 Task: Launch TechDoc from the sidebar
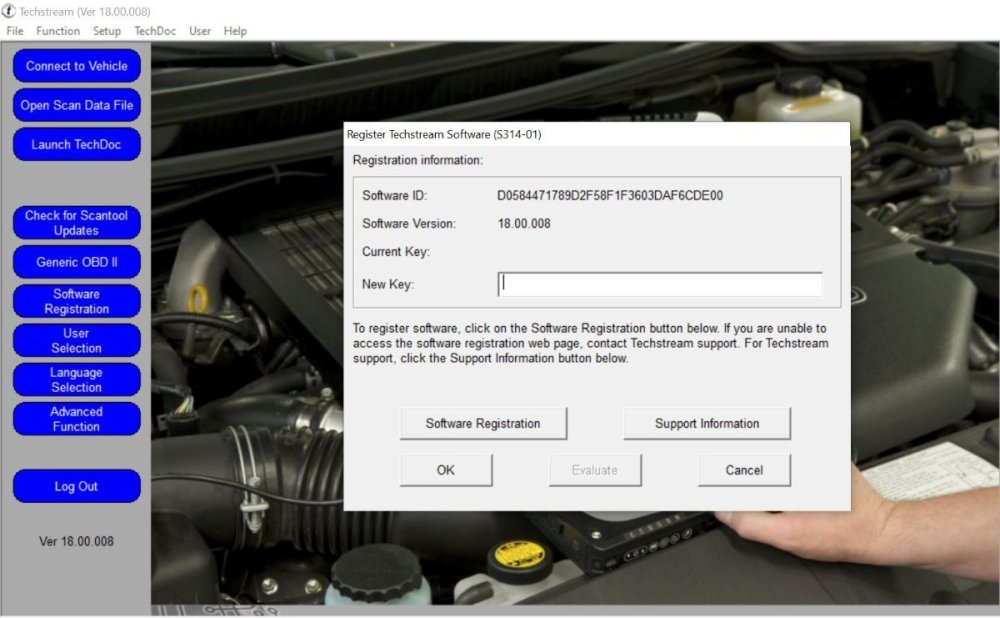pyautogui.click(x=76, y=144)
